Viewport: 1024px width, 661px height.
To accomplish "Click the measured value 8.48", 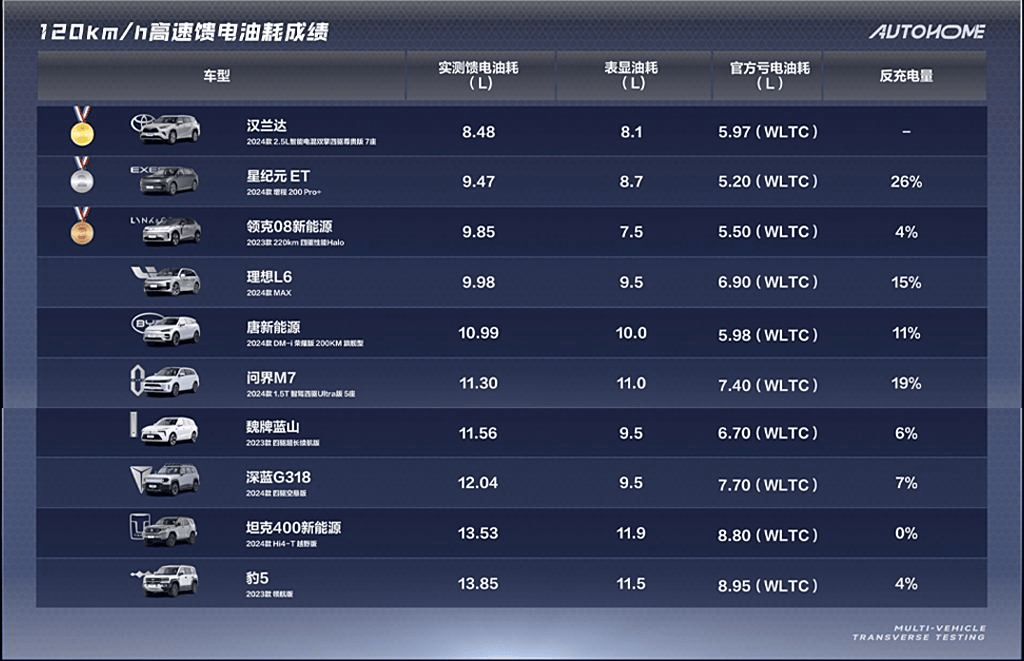I will [479, 132].
